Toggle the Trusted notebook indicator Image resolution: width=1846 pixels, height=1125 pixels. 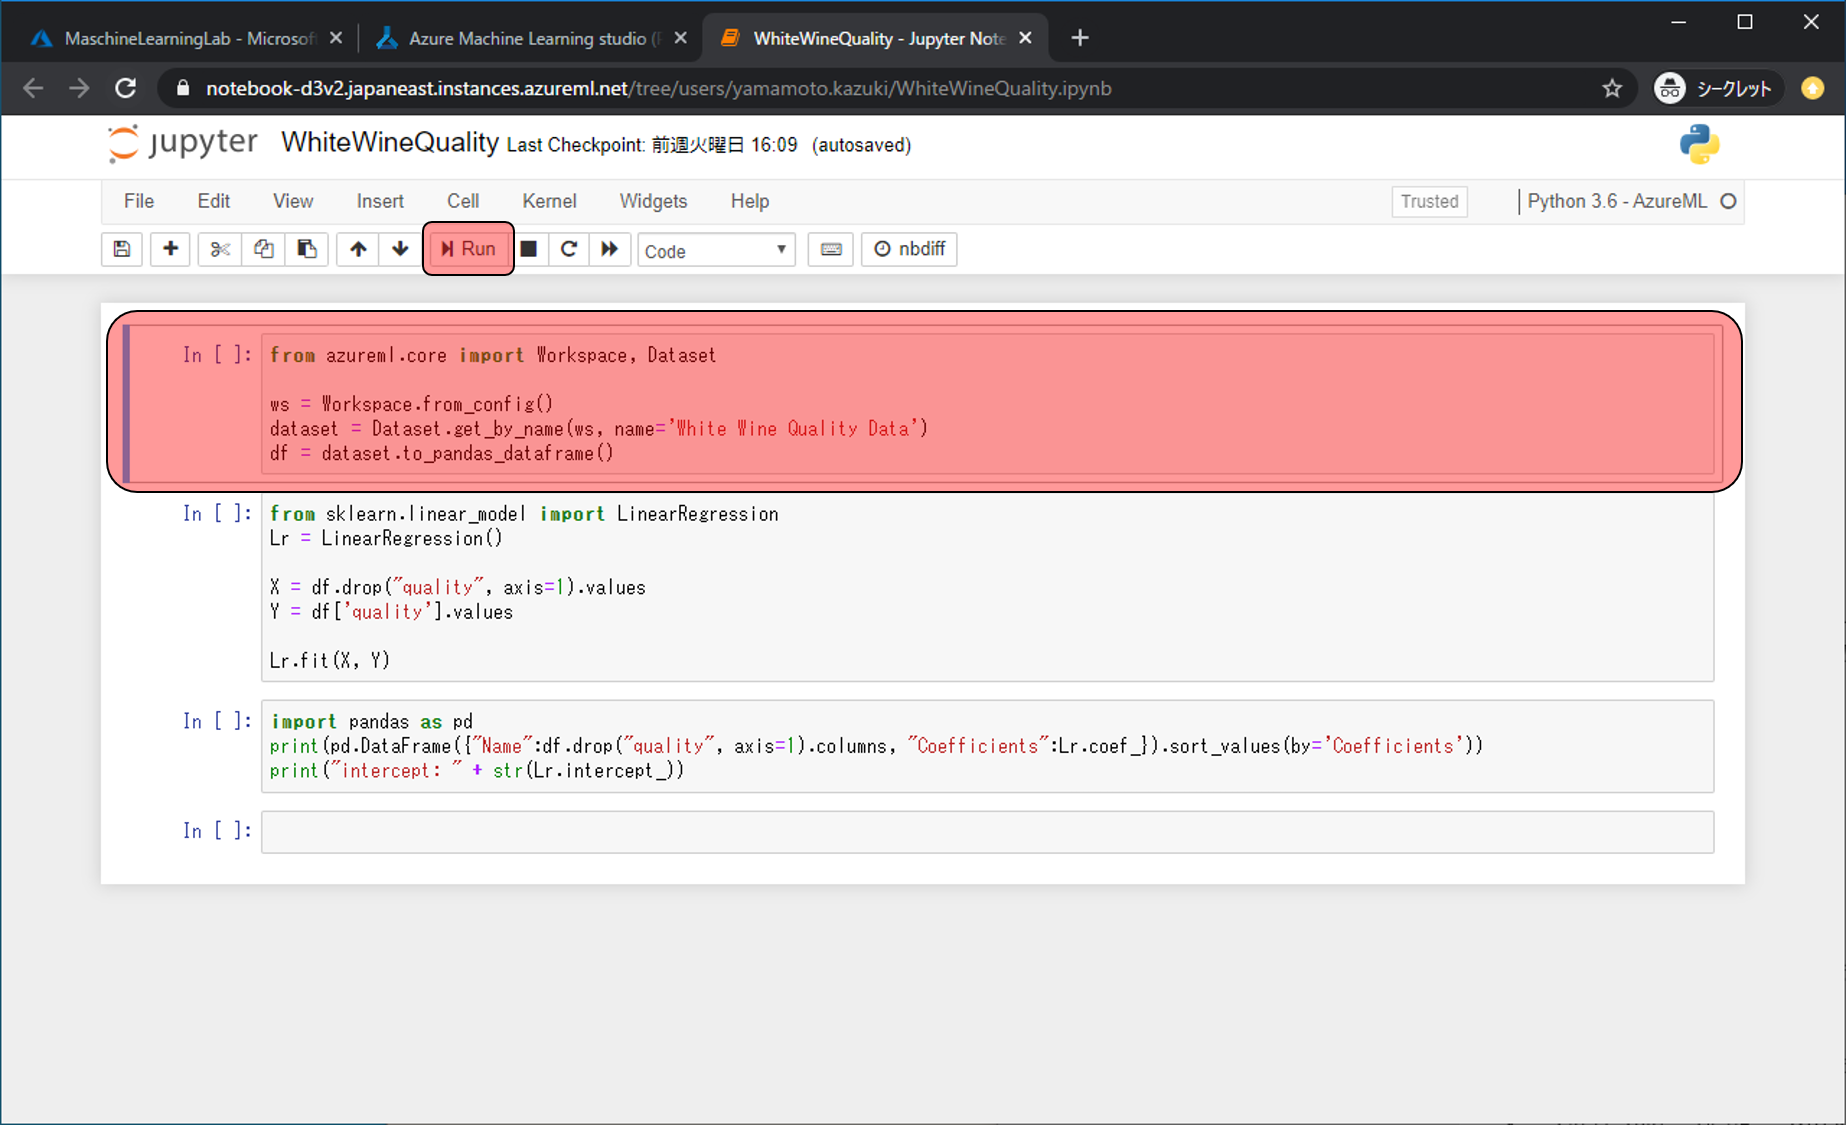click(1429, 201)
